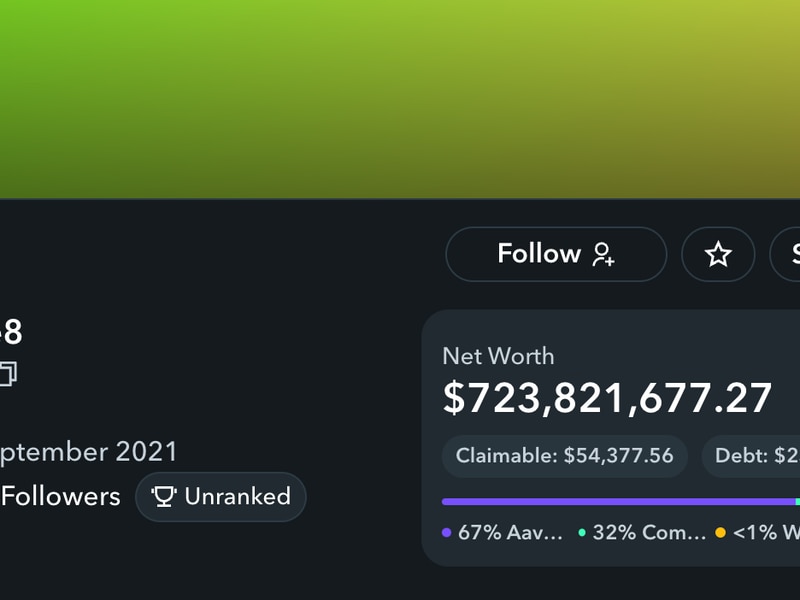The image size is (800, 600).
Task: Select the <1% allocation label
Action: coord(766,533)
